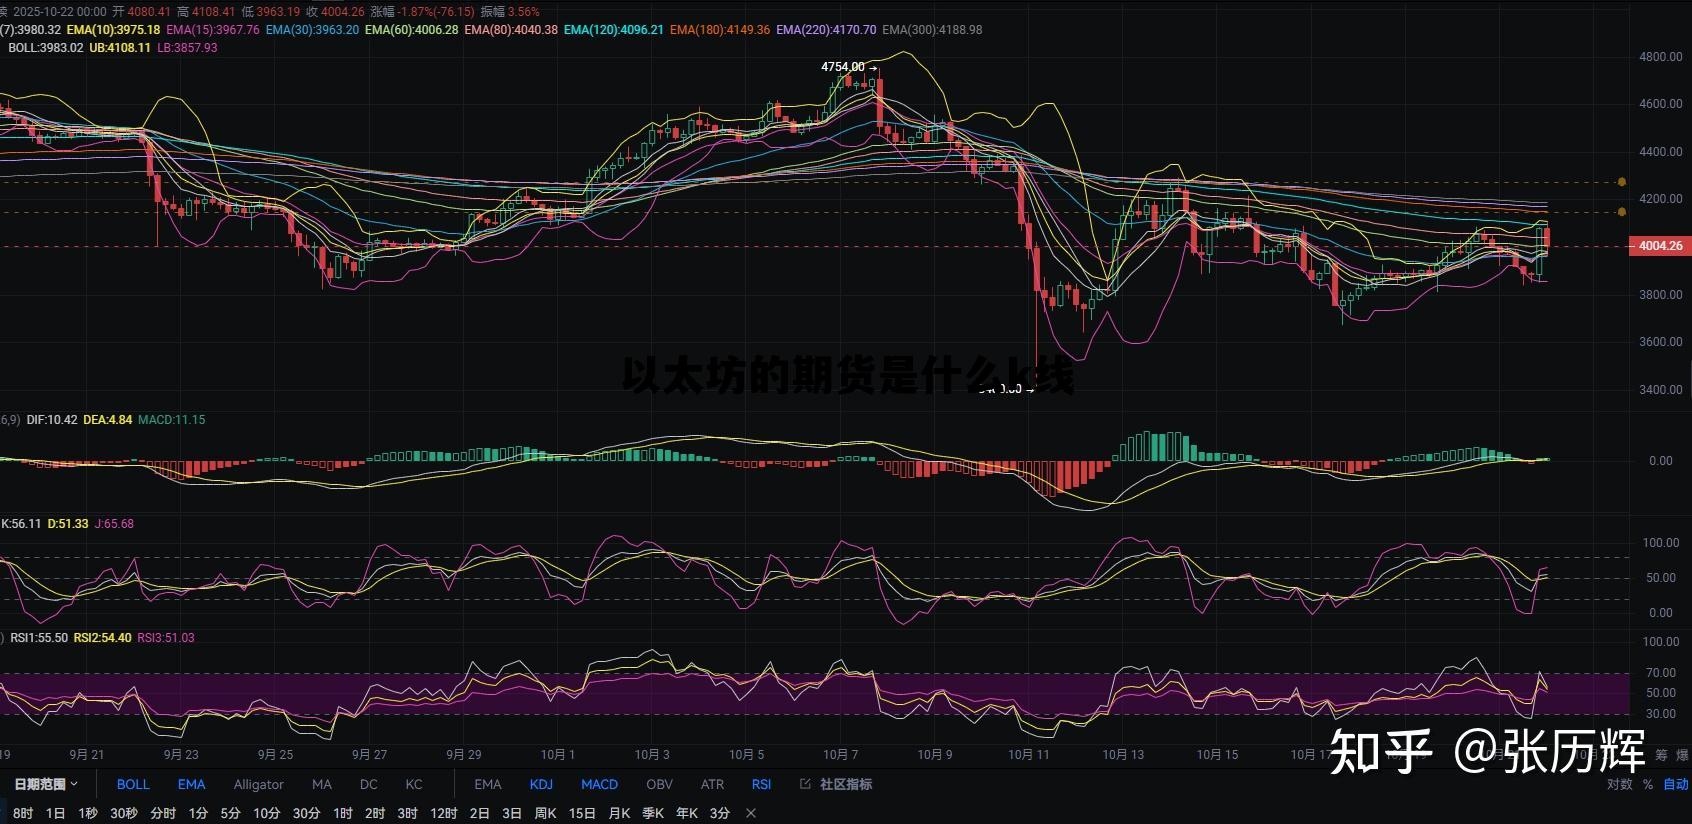Select the 10分 timeframe
This screenshot has width=1692, height=824.
point(266,814)
